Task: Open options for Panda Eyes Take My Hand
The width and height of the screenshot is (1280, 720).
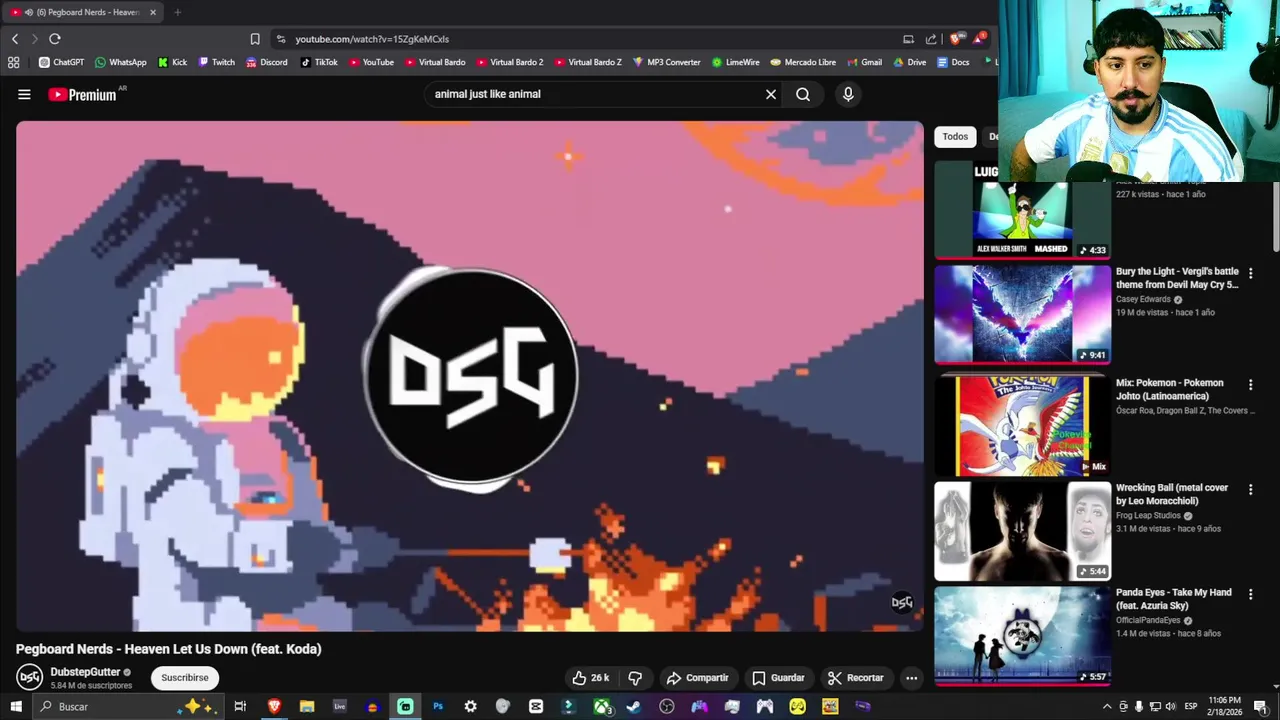Action: [1250, 595]
